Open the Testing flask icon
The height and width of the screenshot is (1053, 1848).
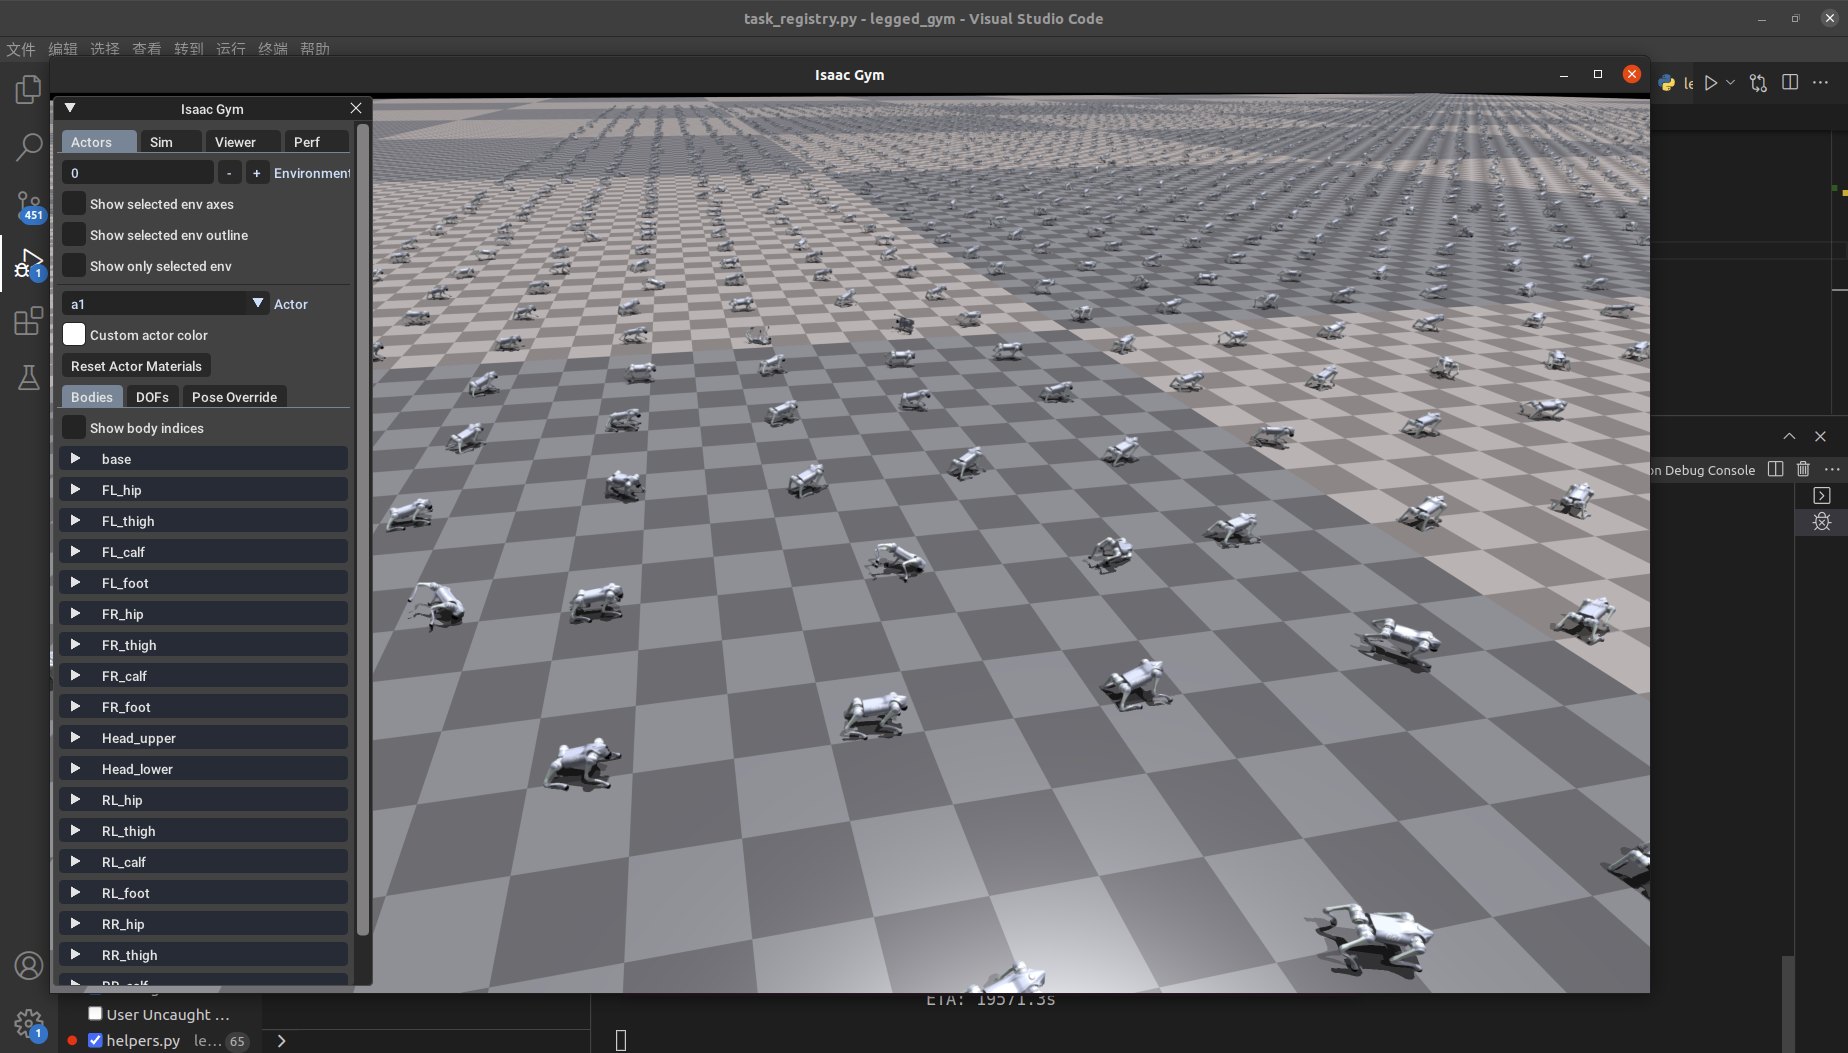coord(28,378)
